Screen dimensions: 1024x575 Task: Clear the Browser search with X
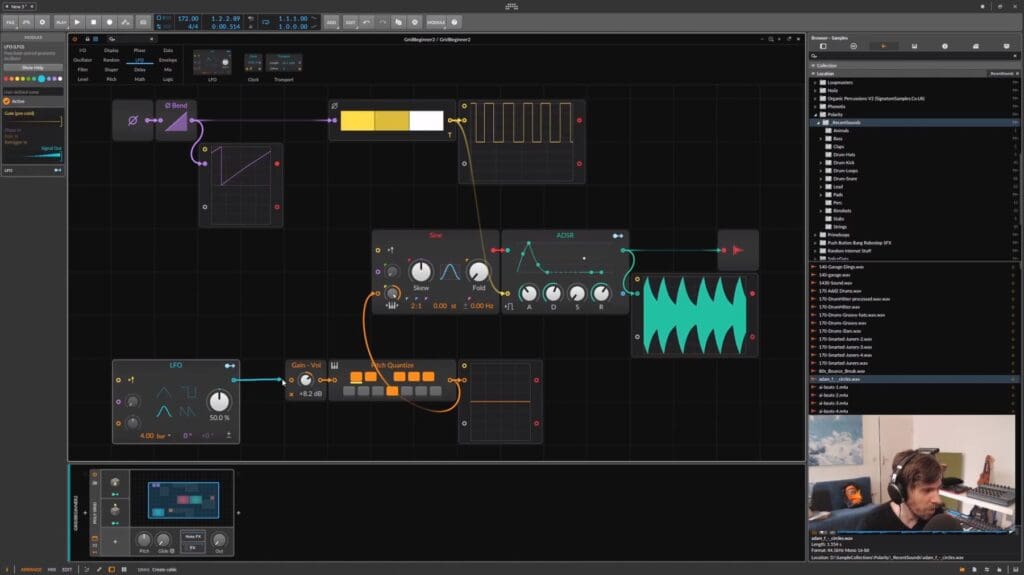pyautogui.click(x=1015, y=56)
